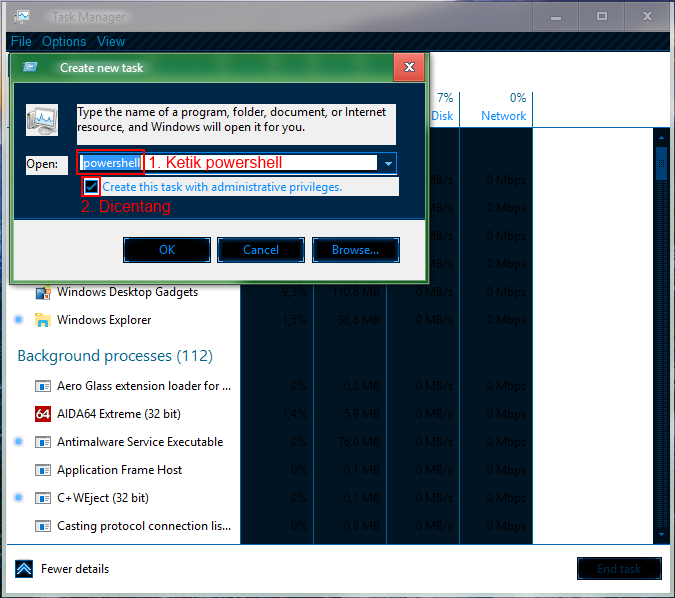
Task: Click the Antimalware Service Executable icon
Action: coord(43,442)
